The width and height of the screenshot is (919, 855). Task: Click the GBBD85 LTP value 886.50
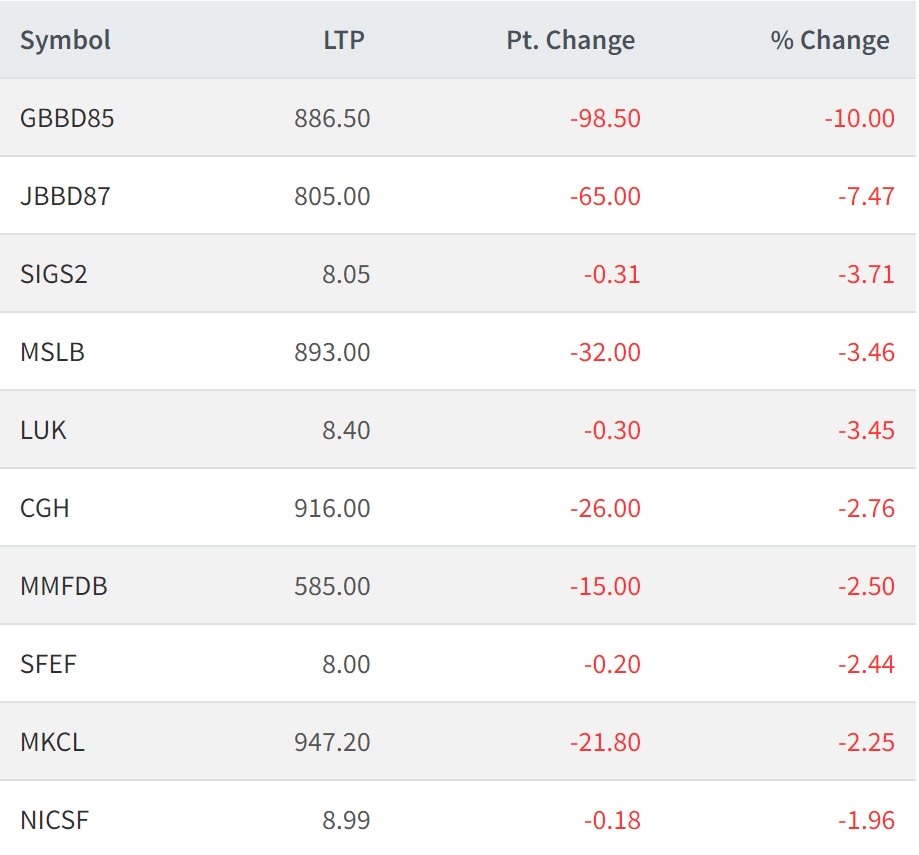pos(332,118)
